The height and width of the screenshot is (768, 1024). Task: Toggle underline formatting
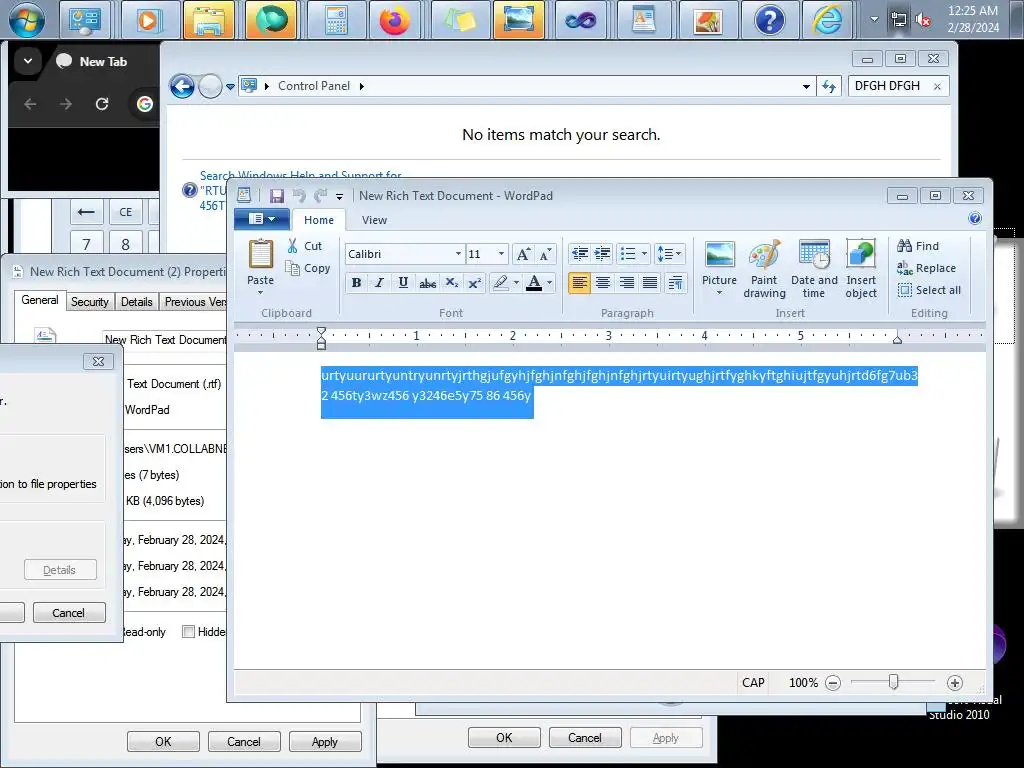pos(403,283)
